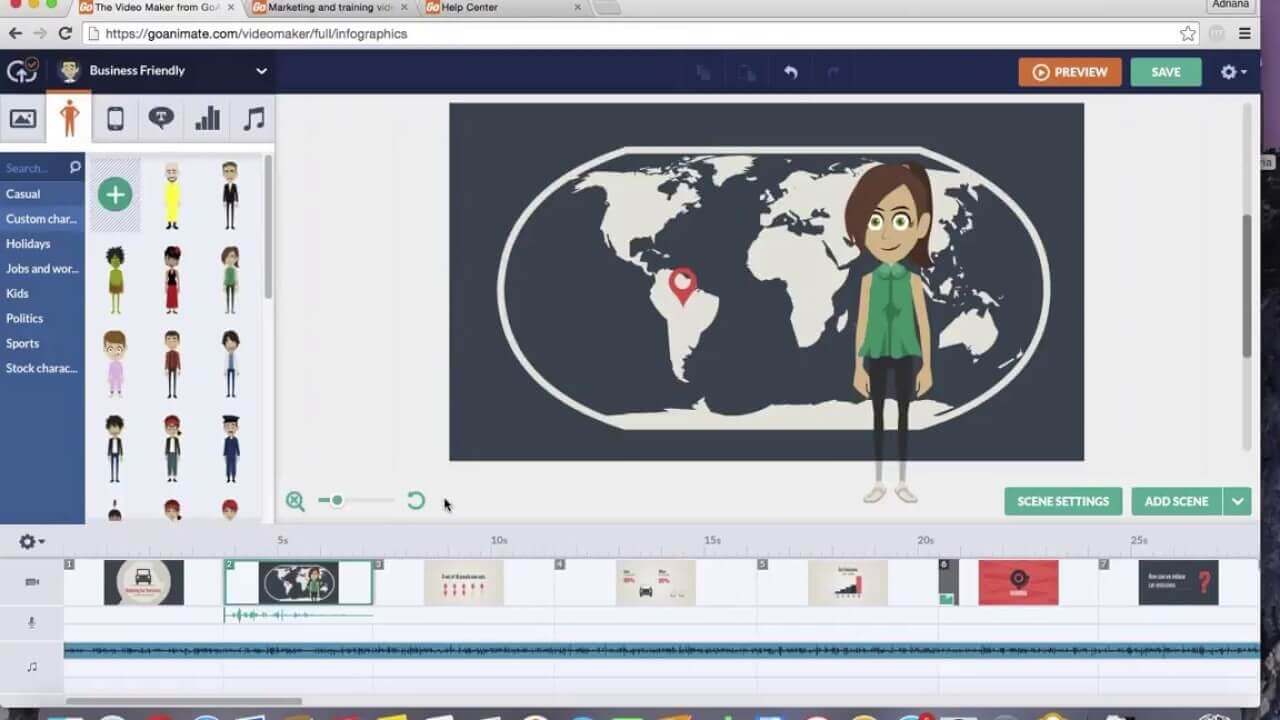Viewport: 1280px width, 720px height.
Task: Open the Text speech-bubble panel
Action: [x=160, y=118]
